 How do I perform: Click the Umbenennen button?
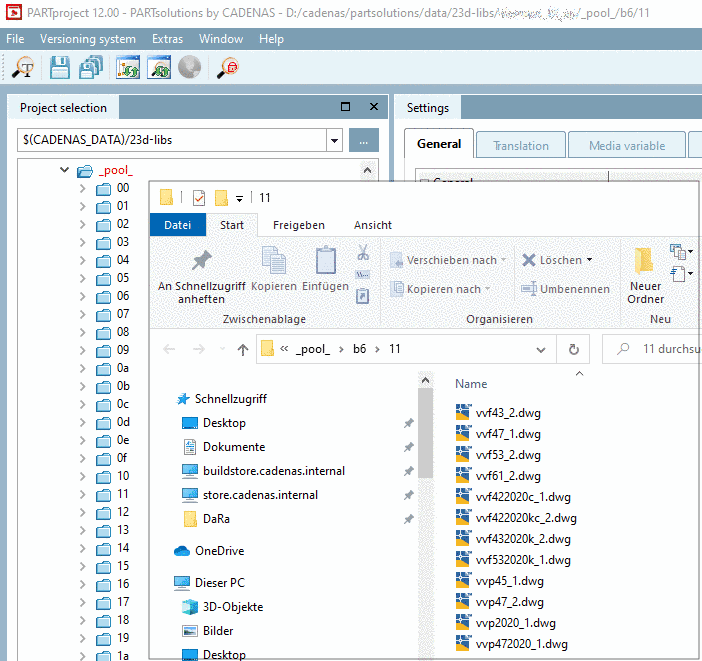tap(565, 289)
